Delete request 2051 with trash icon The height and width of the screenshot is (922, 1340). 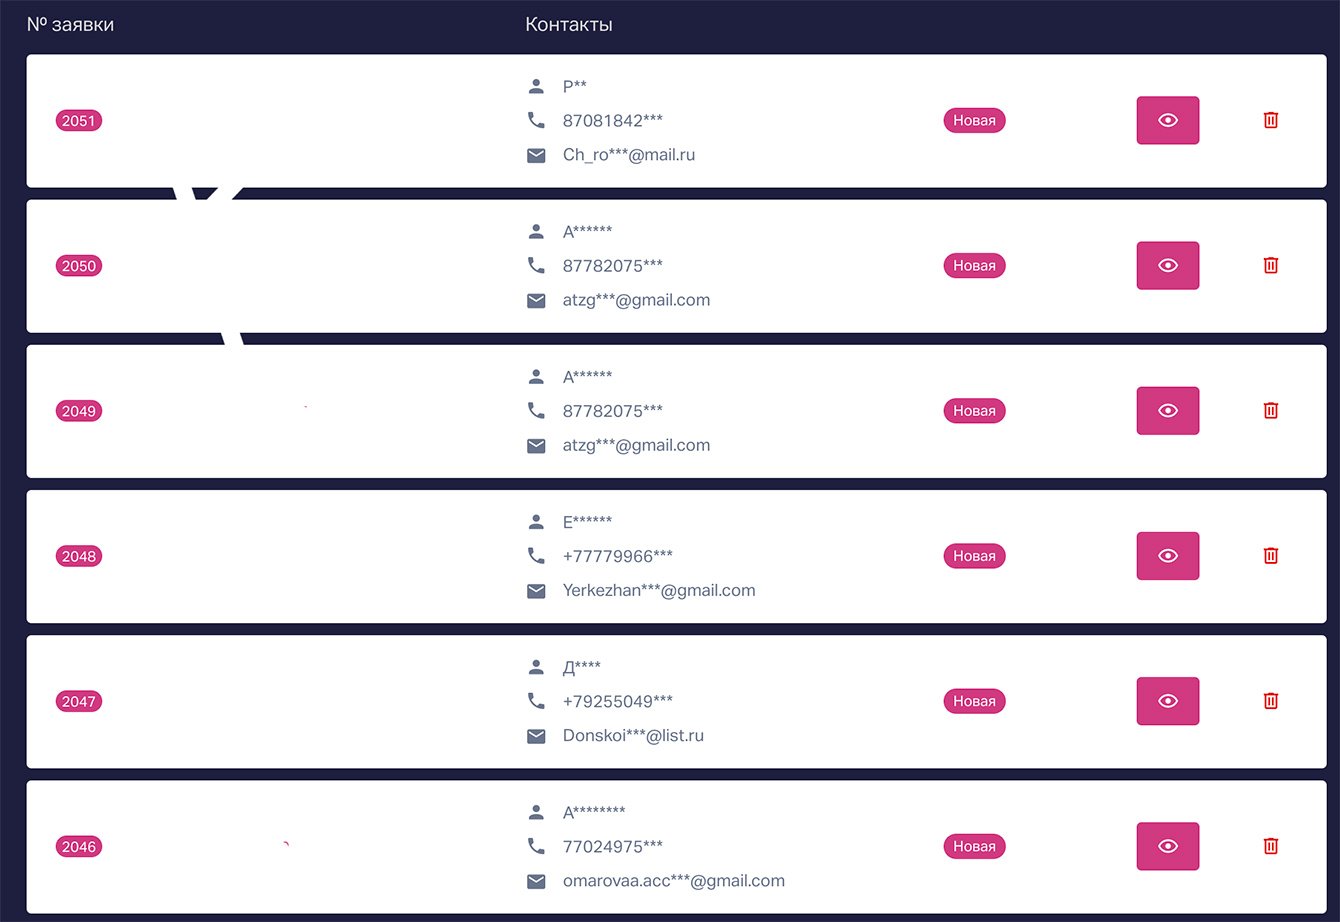tap(1270, 120)
